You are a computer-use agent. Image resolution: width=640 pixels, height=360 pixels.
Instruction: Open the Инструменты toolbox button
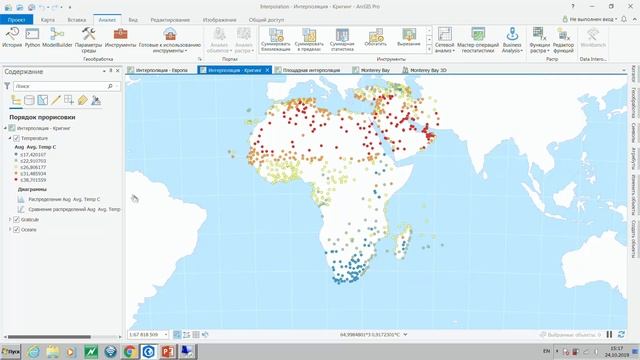tap(120, 38)
